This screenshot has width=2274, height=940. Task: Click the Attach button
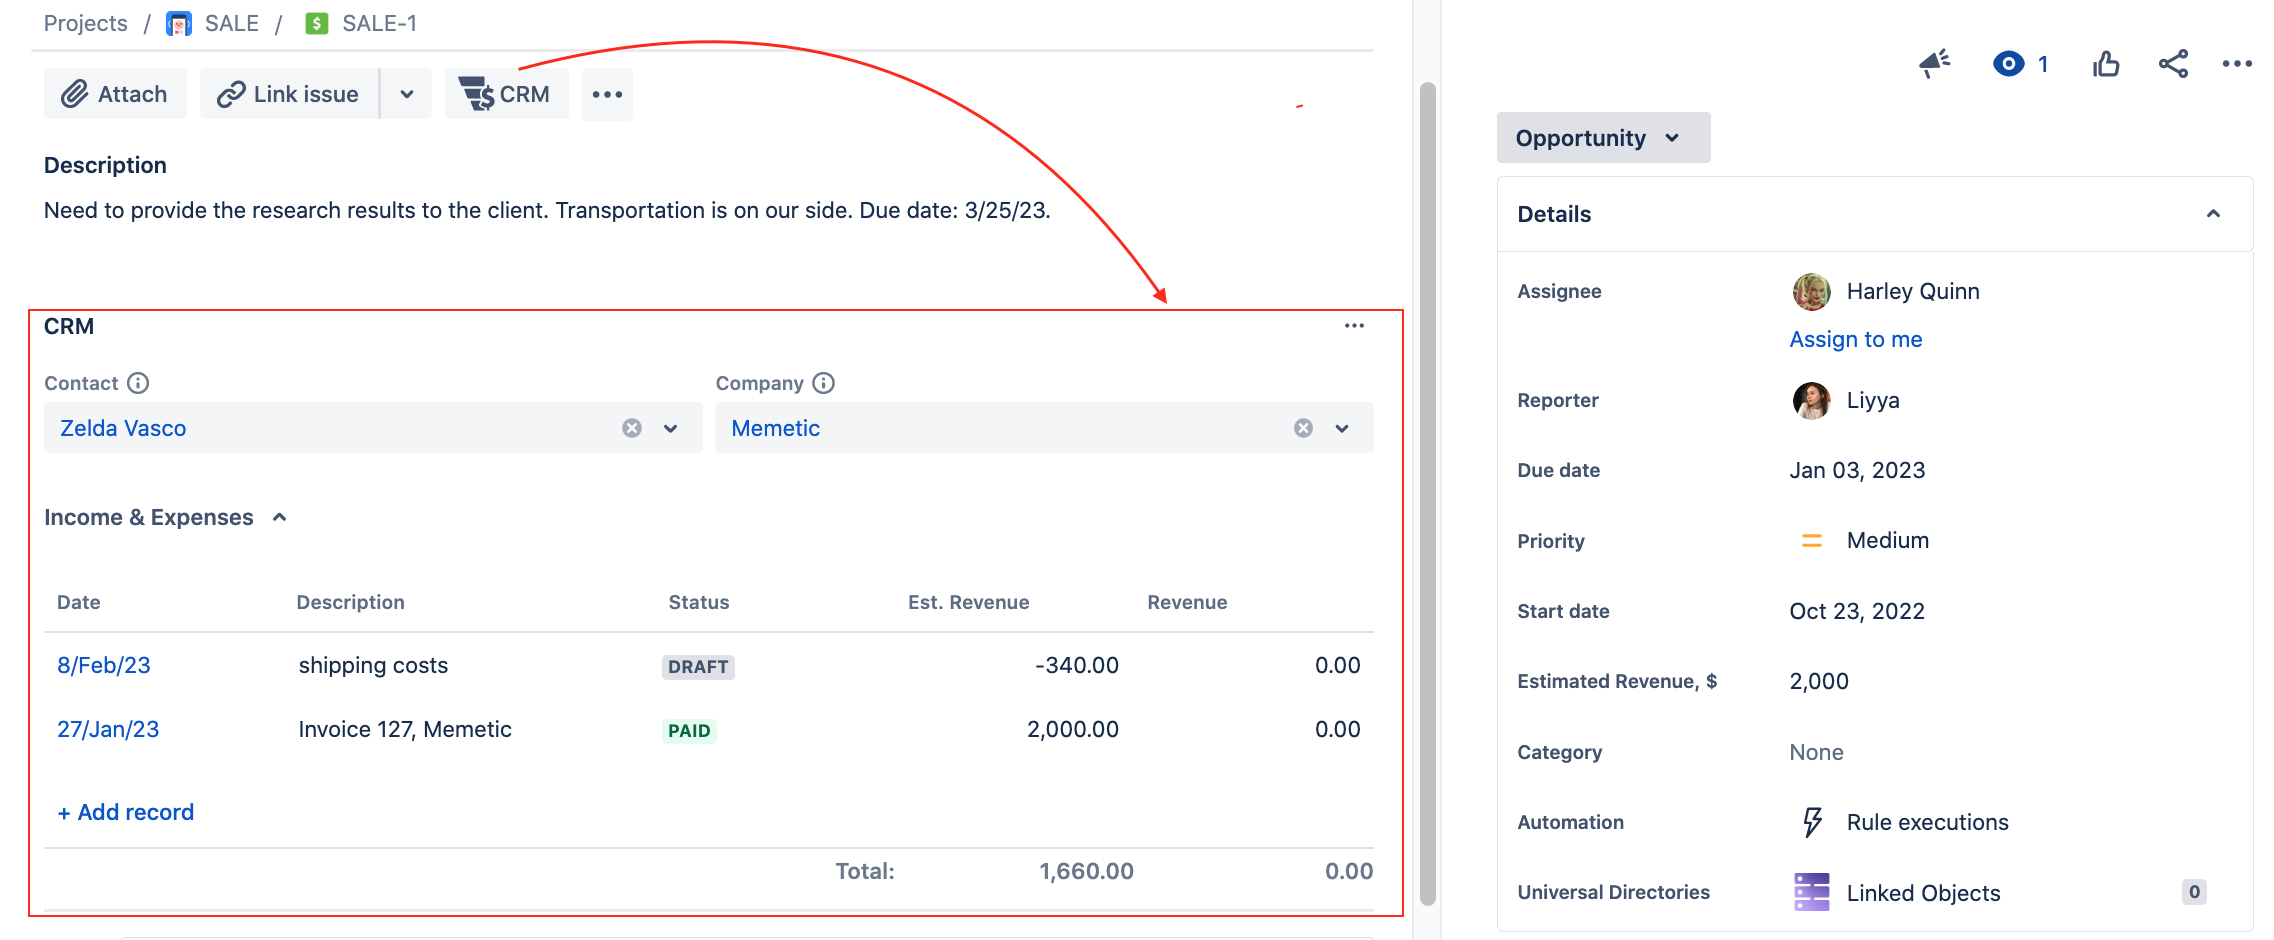(x=115, y=94)
